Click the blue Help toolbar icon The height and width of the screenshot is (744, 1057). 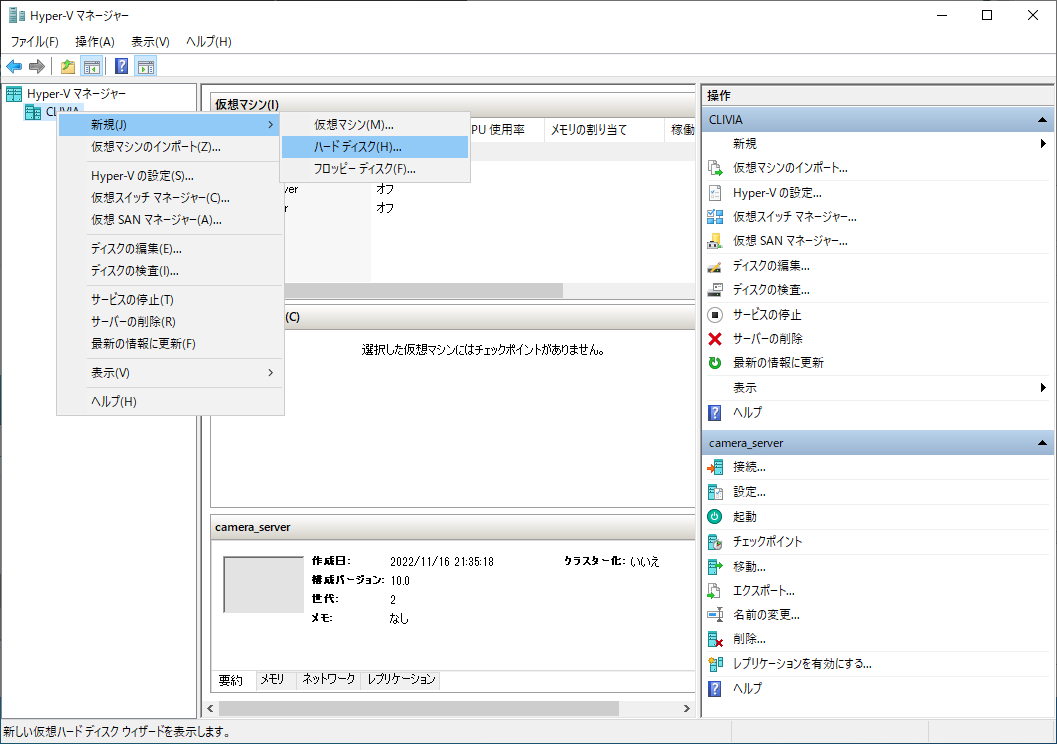tap(121, 66)
